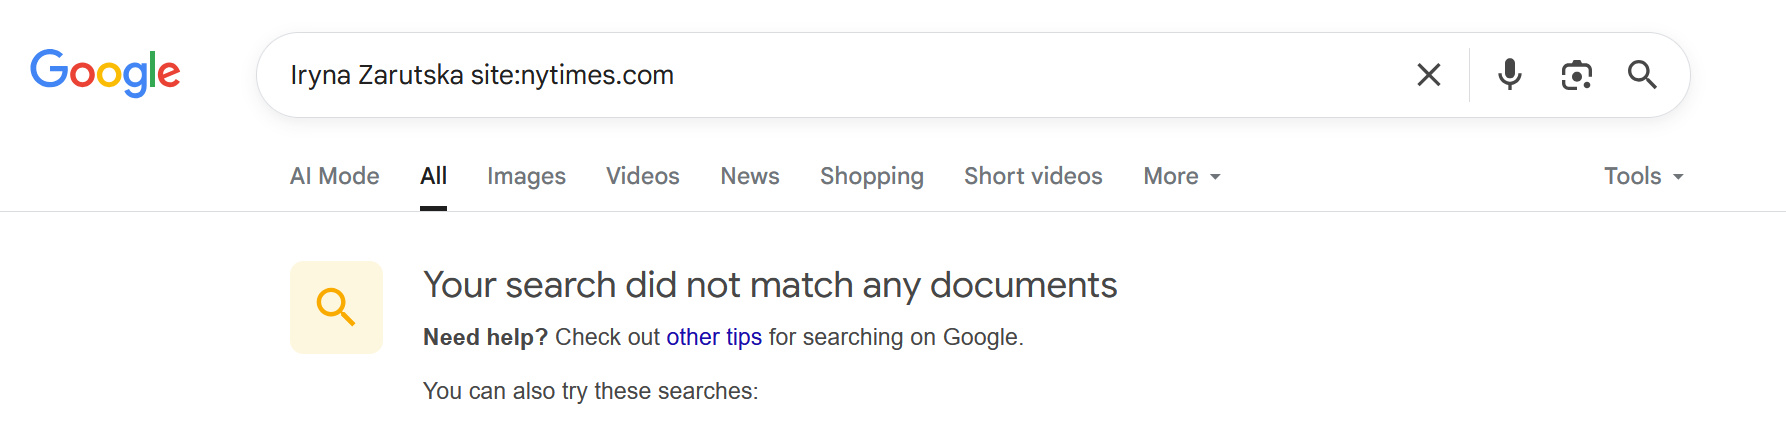Submit search using the magnifier icon in the search bar
The height and width of the screenshot is (422, 1786).
pyautogui.click(x=1642, y=75)
